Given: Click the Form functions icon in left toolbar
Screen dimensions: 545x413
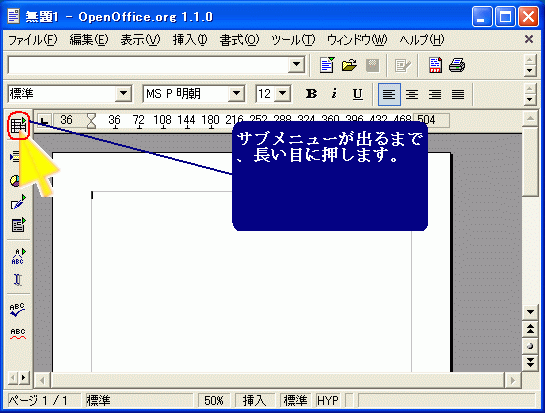Looking at the screenshot, I should pos(18,225).
